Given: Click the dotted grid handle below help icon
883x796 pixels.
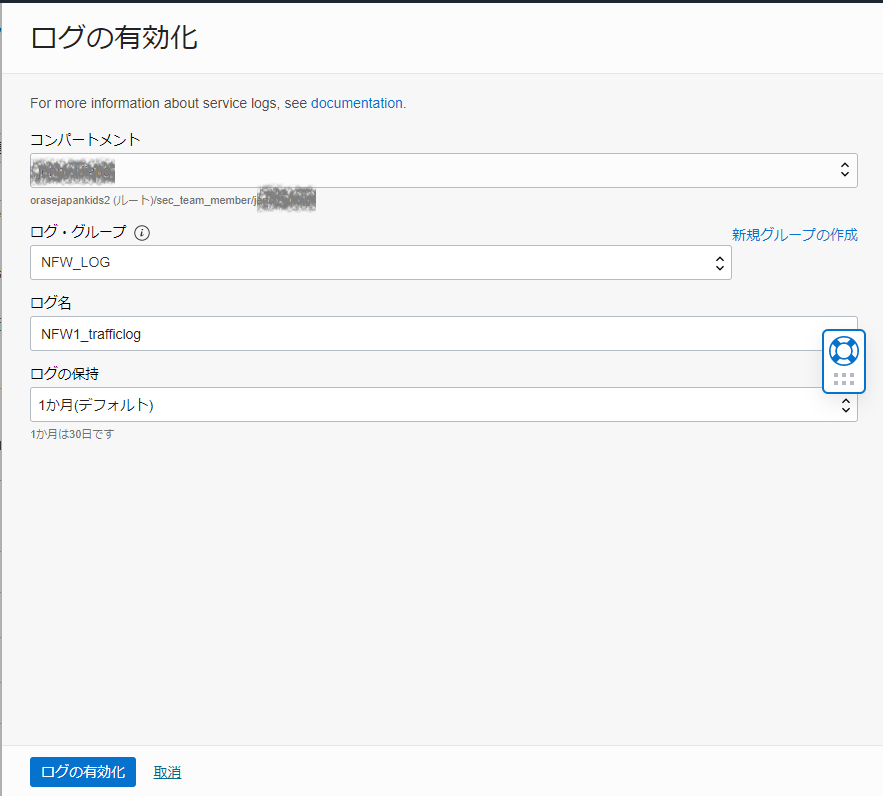Looking at the screenshot, I should tap(844, 379).
